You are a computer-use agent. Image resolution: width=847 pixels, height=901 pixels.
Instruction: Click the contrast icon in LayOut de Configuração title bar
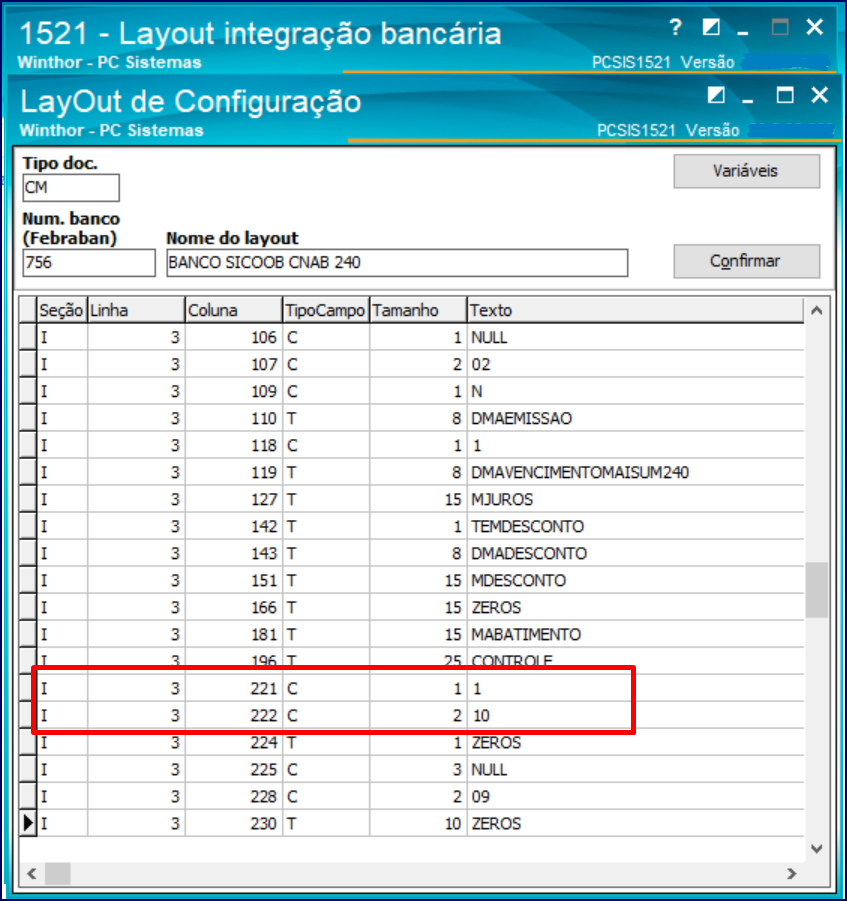[x=716, y=96]
